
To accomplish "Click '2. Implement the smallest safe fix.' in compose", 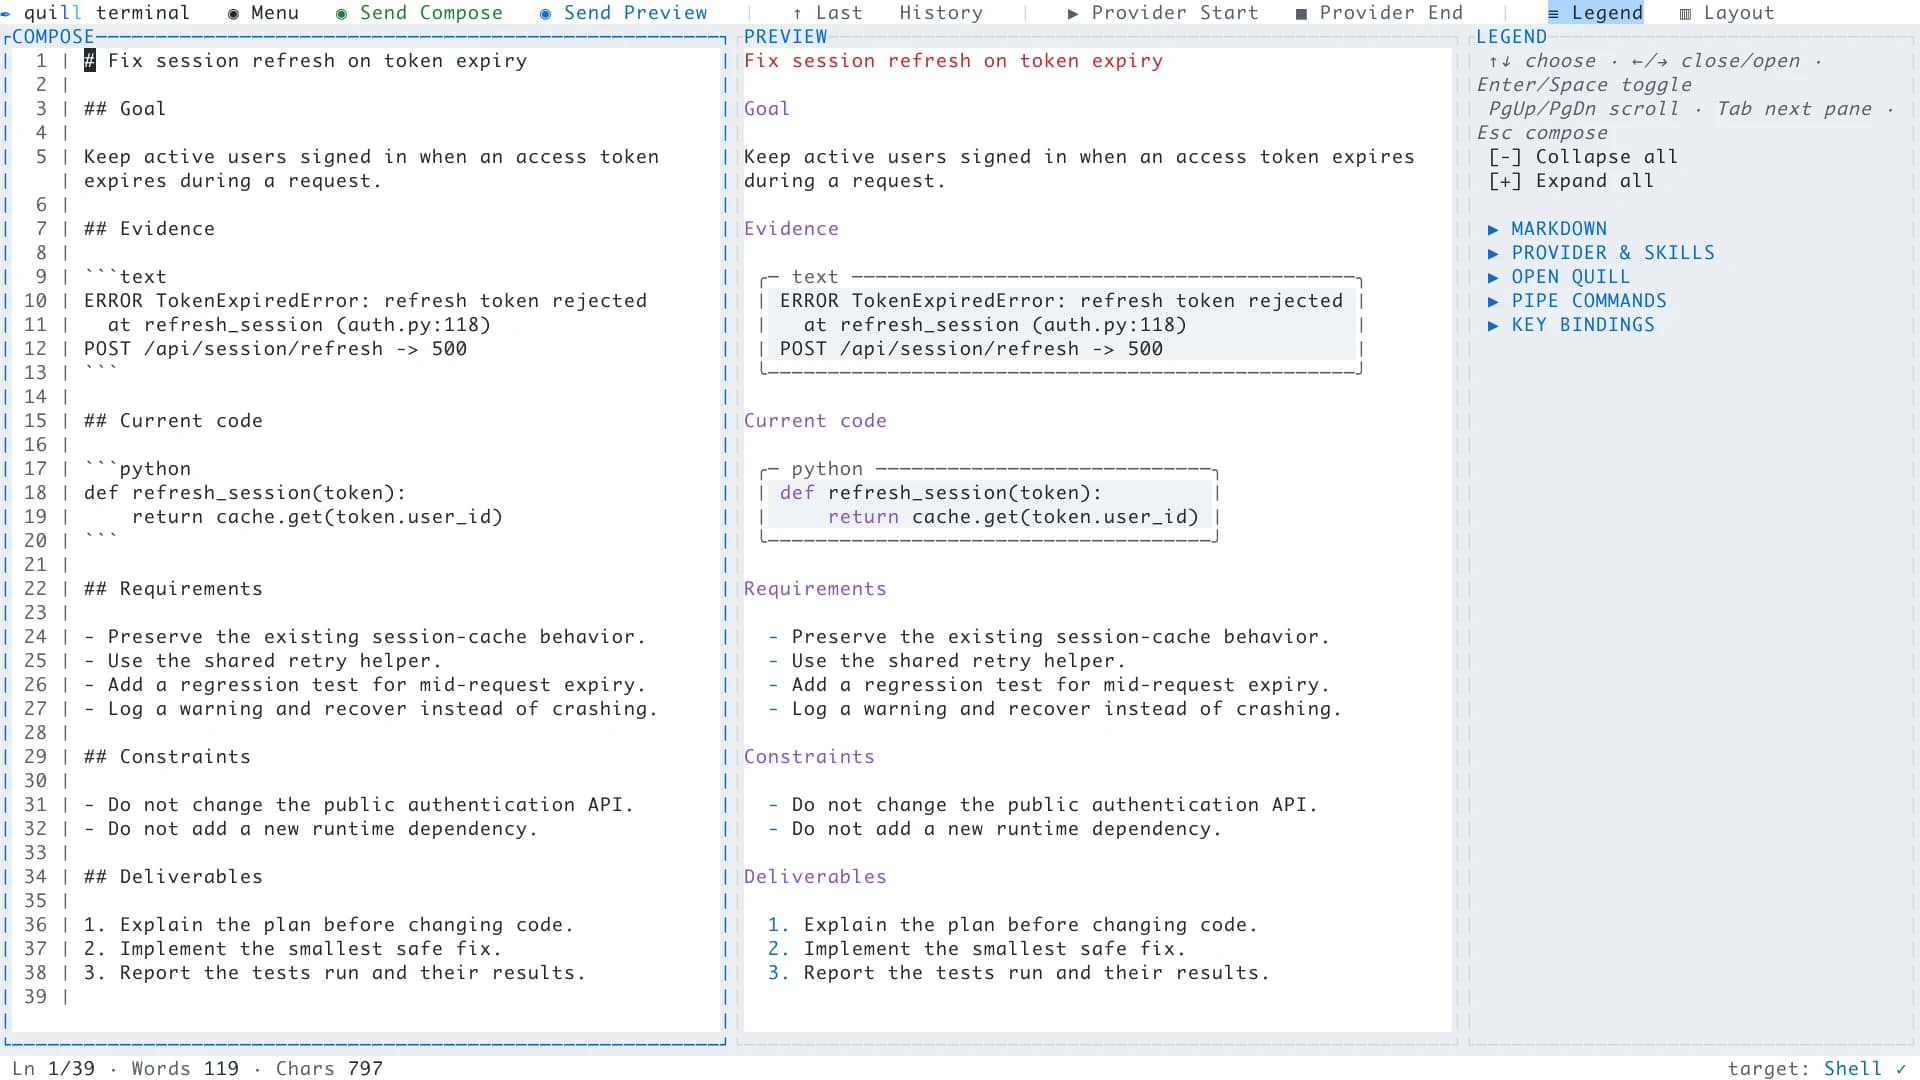I will click(x=293, y=949).
